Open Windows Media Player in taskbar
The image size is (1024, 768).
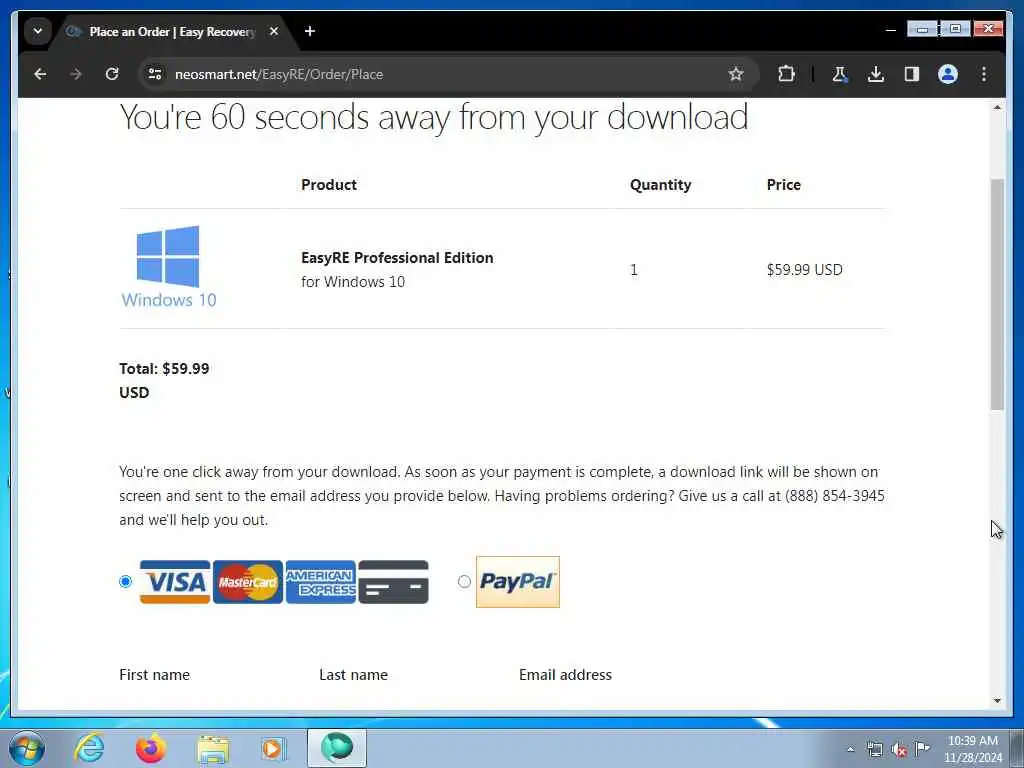[274, 748]
